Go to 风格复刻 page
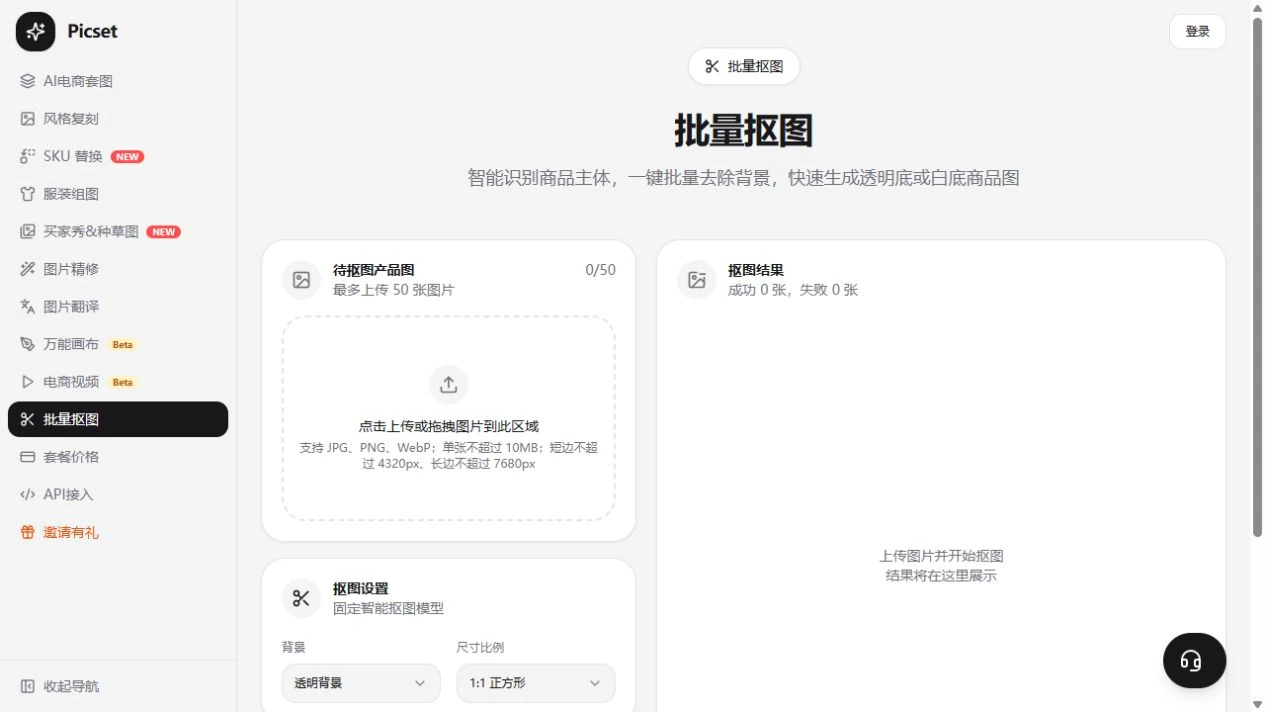 coord(118,119)
